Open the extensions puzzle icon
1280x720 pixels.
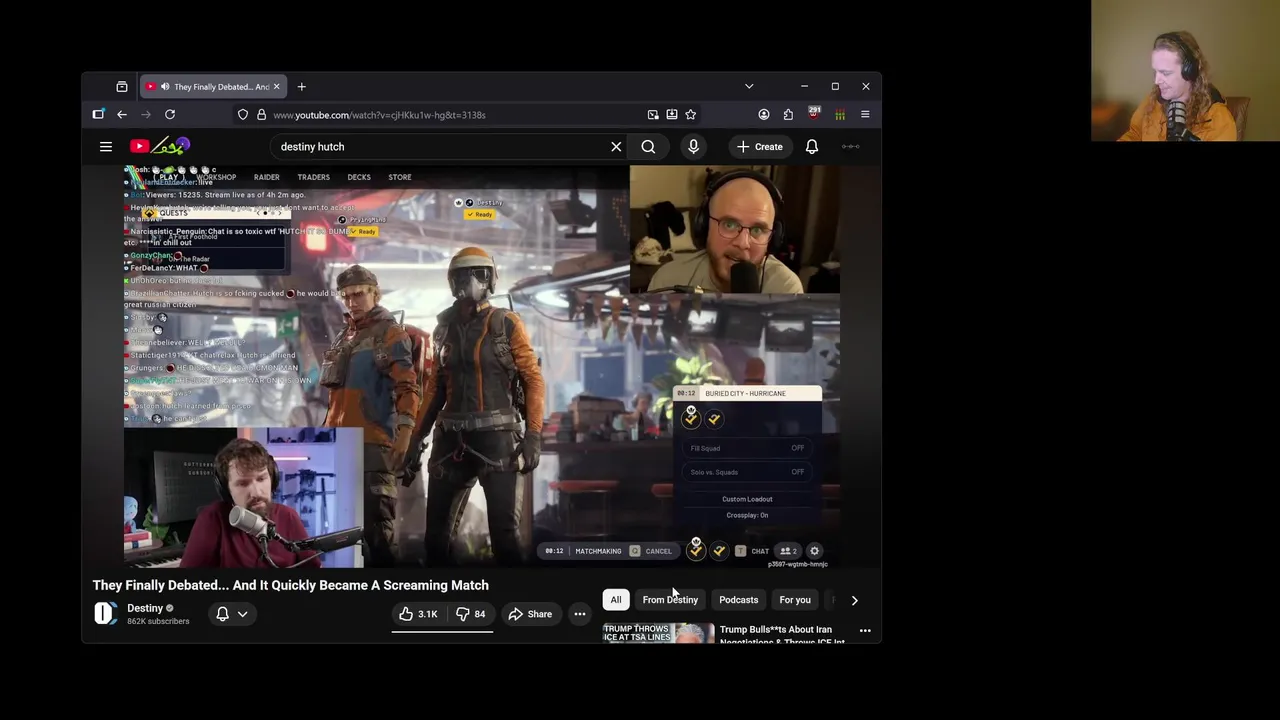pos(788,115)
